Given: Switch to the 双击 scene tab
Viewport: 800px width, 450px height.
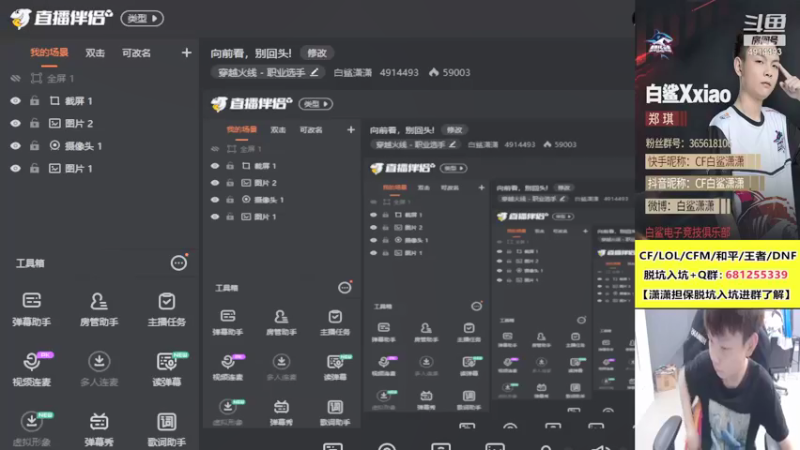Looking at the screenshot, I should (95, 53).
